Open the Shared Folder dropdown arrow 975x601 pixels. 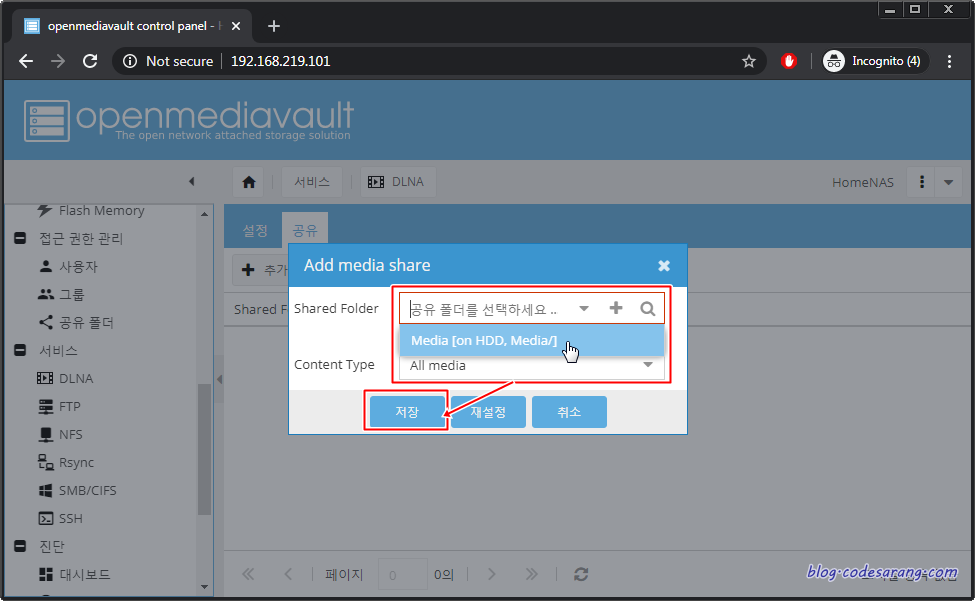(584, 309)
